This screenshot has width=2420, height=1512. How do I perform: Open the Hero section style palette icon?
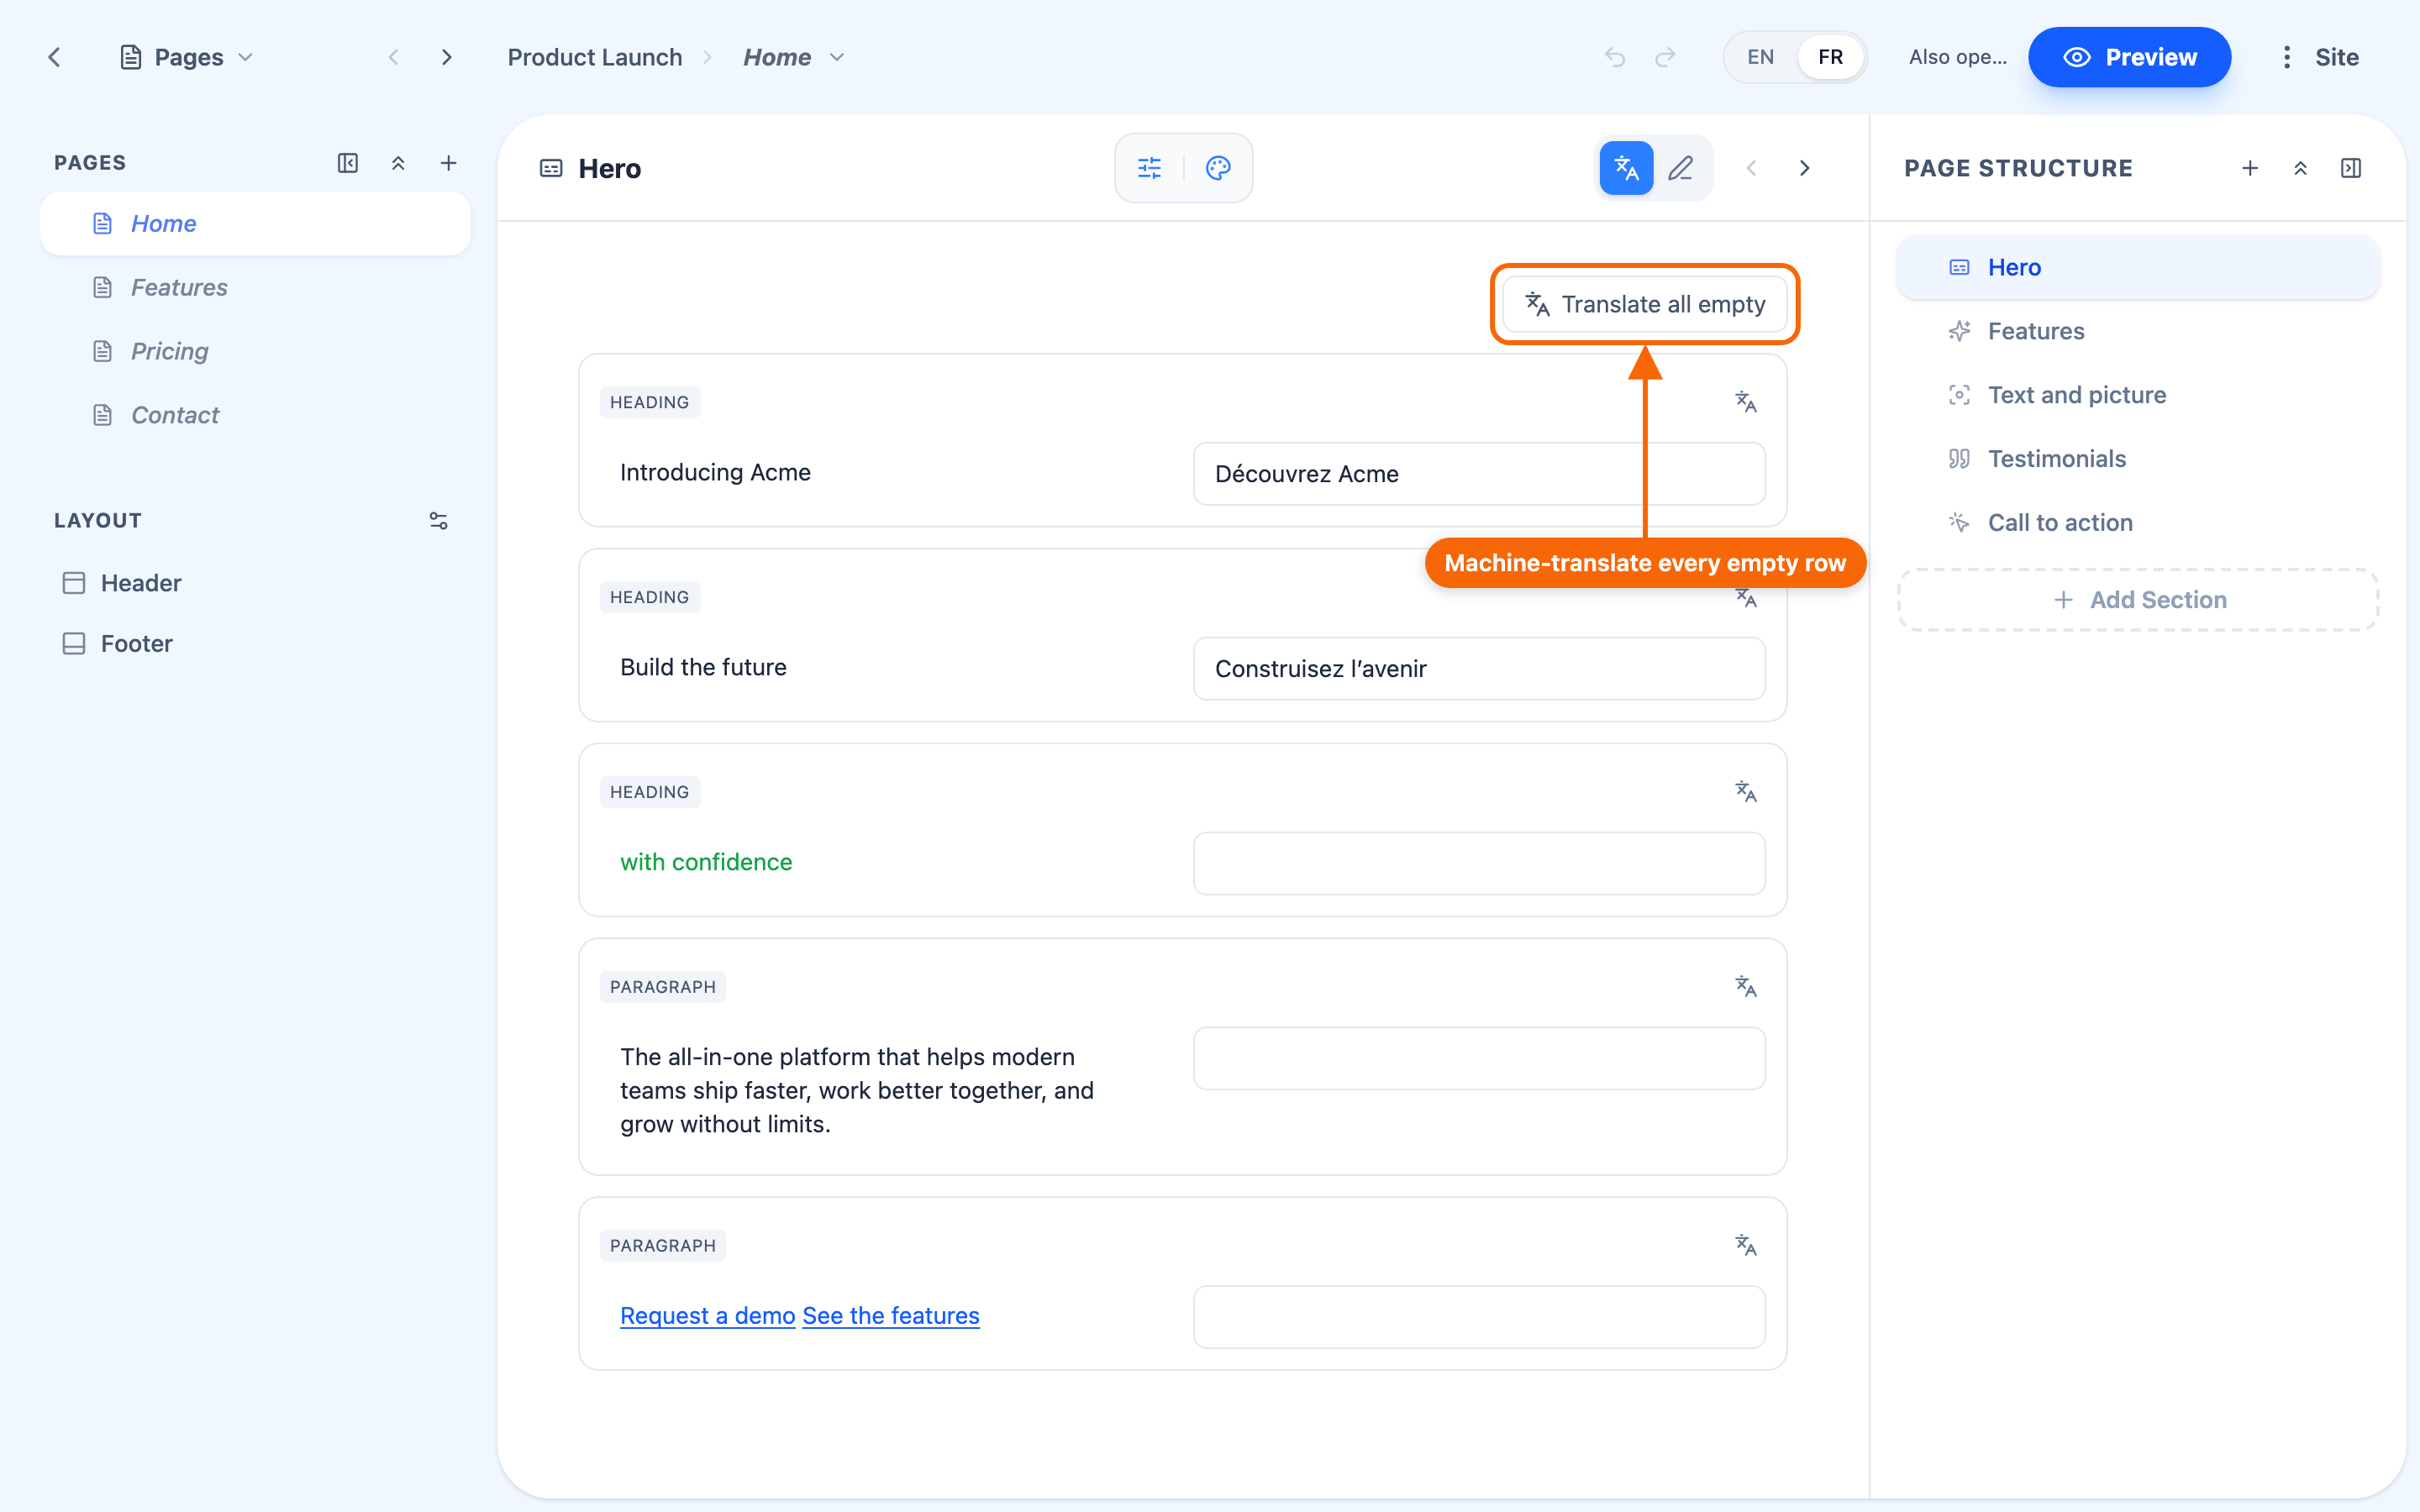1218,168
